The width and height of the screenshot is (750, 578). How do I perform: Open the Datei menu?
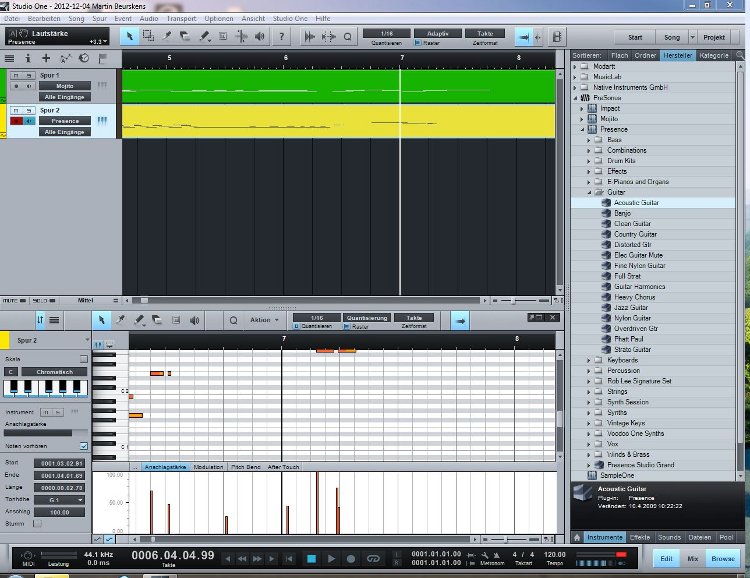12,19
